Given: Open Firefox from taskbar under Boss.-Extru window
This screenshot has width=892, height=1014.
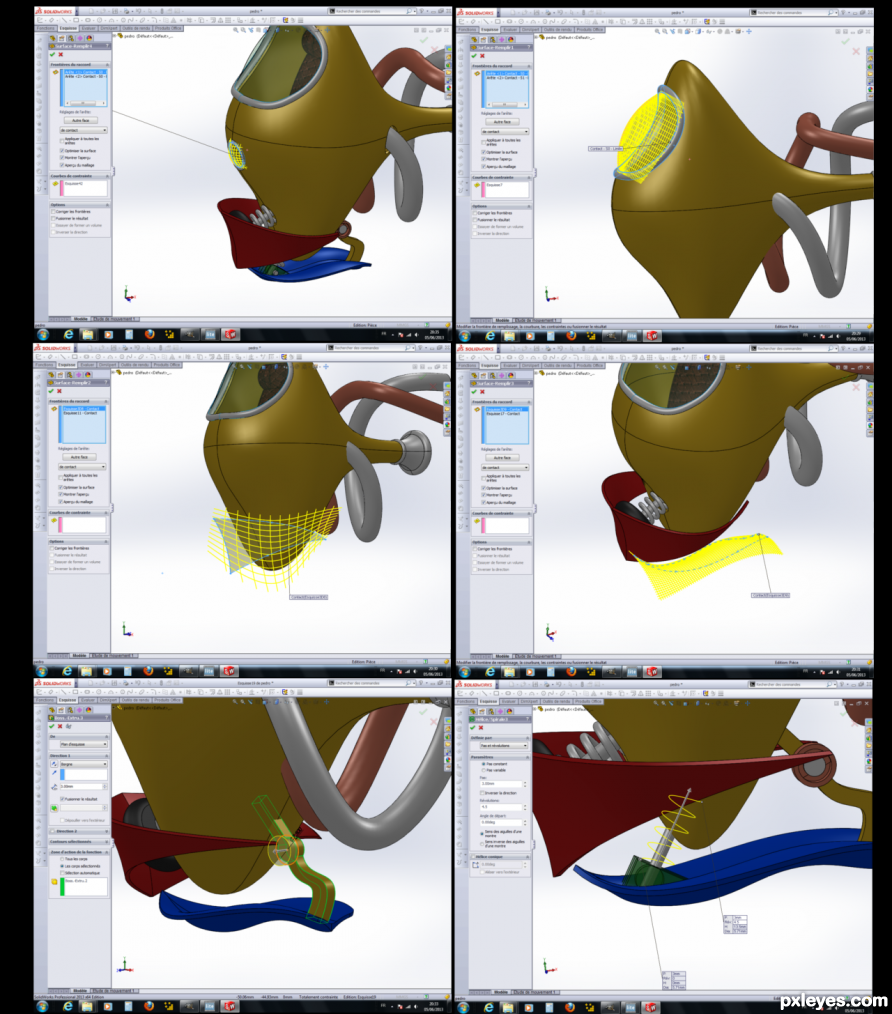Looking at the screenshot, I should pyautogui.click(x=149, y=1006).
